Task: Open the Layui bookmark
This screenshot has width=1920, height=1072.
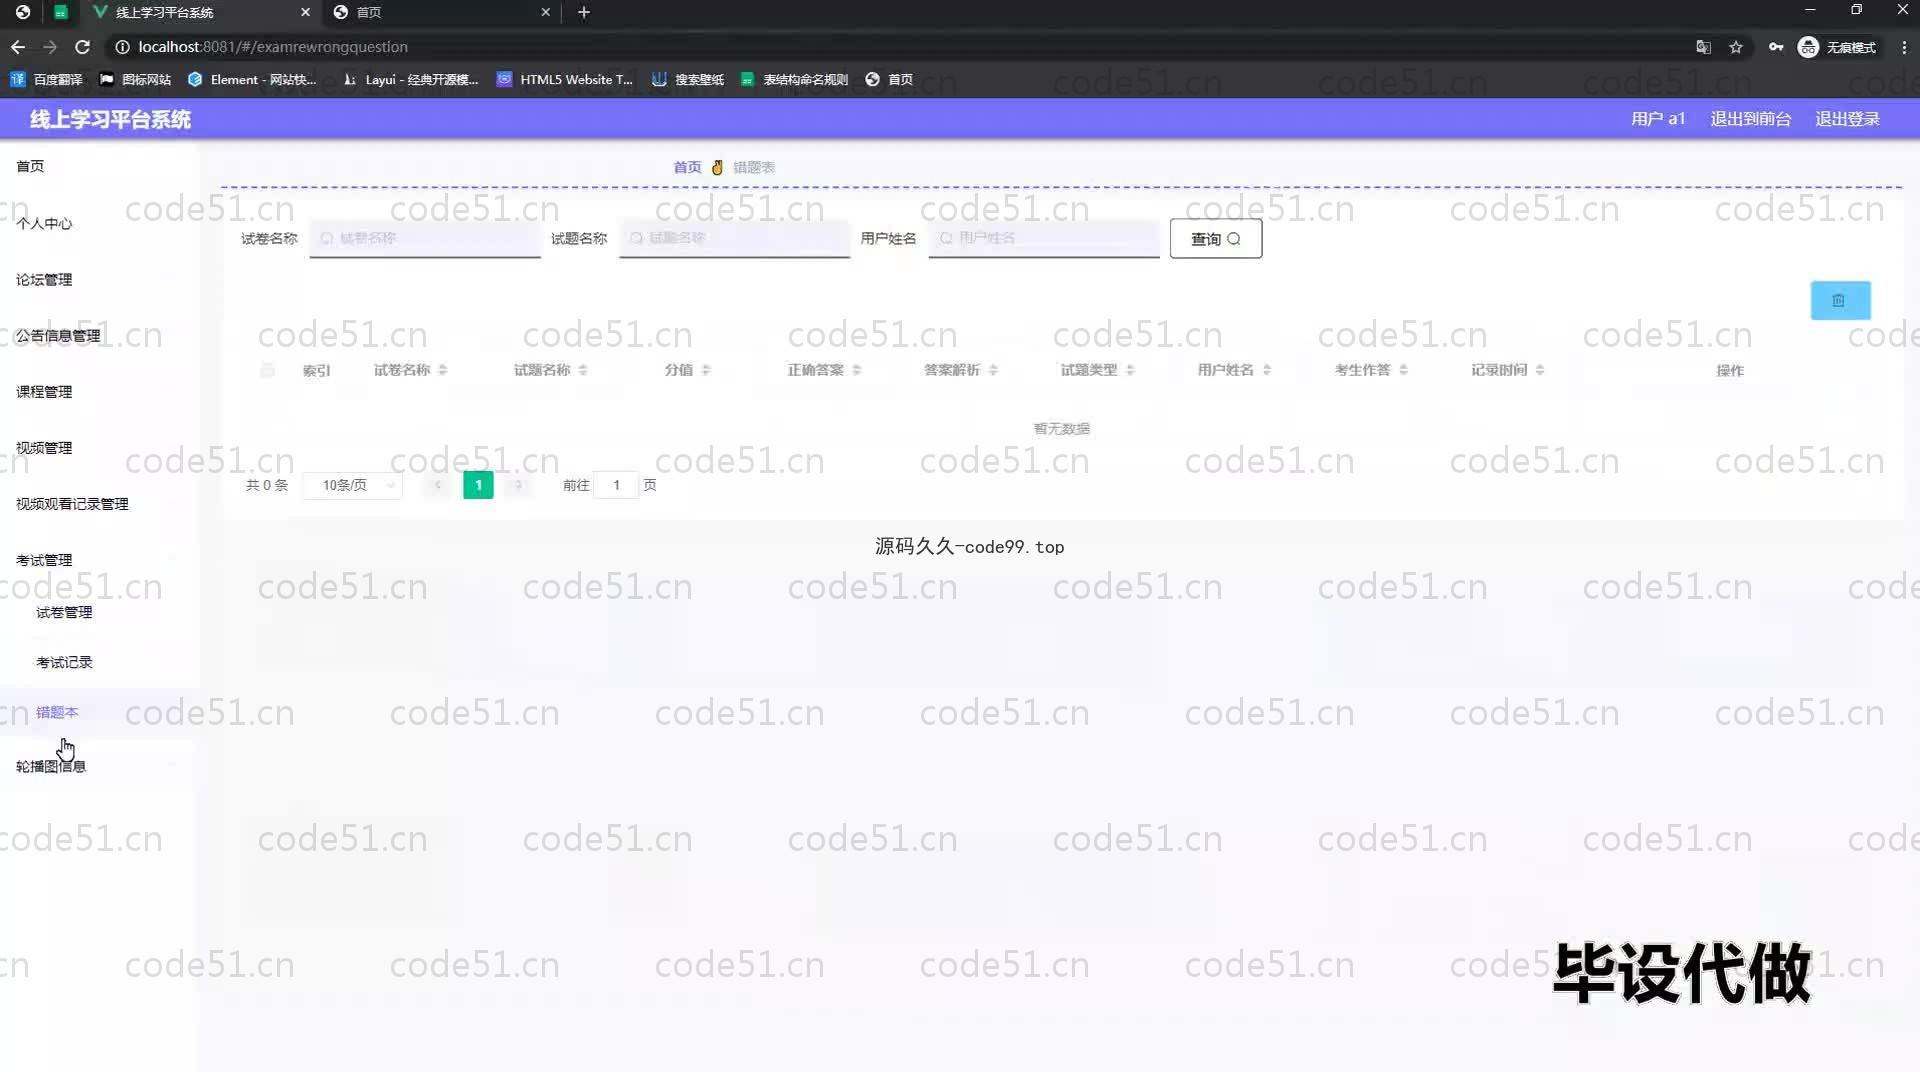Action: click(x=410, y=79)
